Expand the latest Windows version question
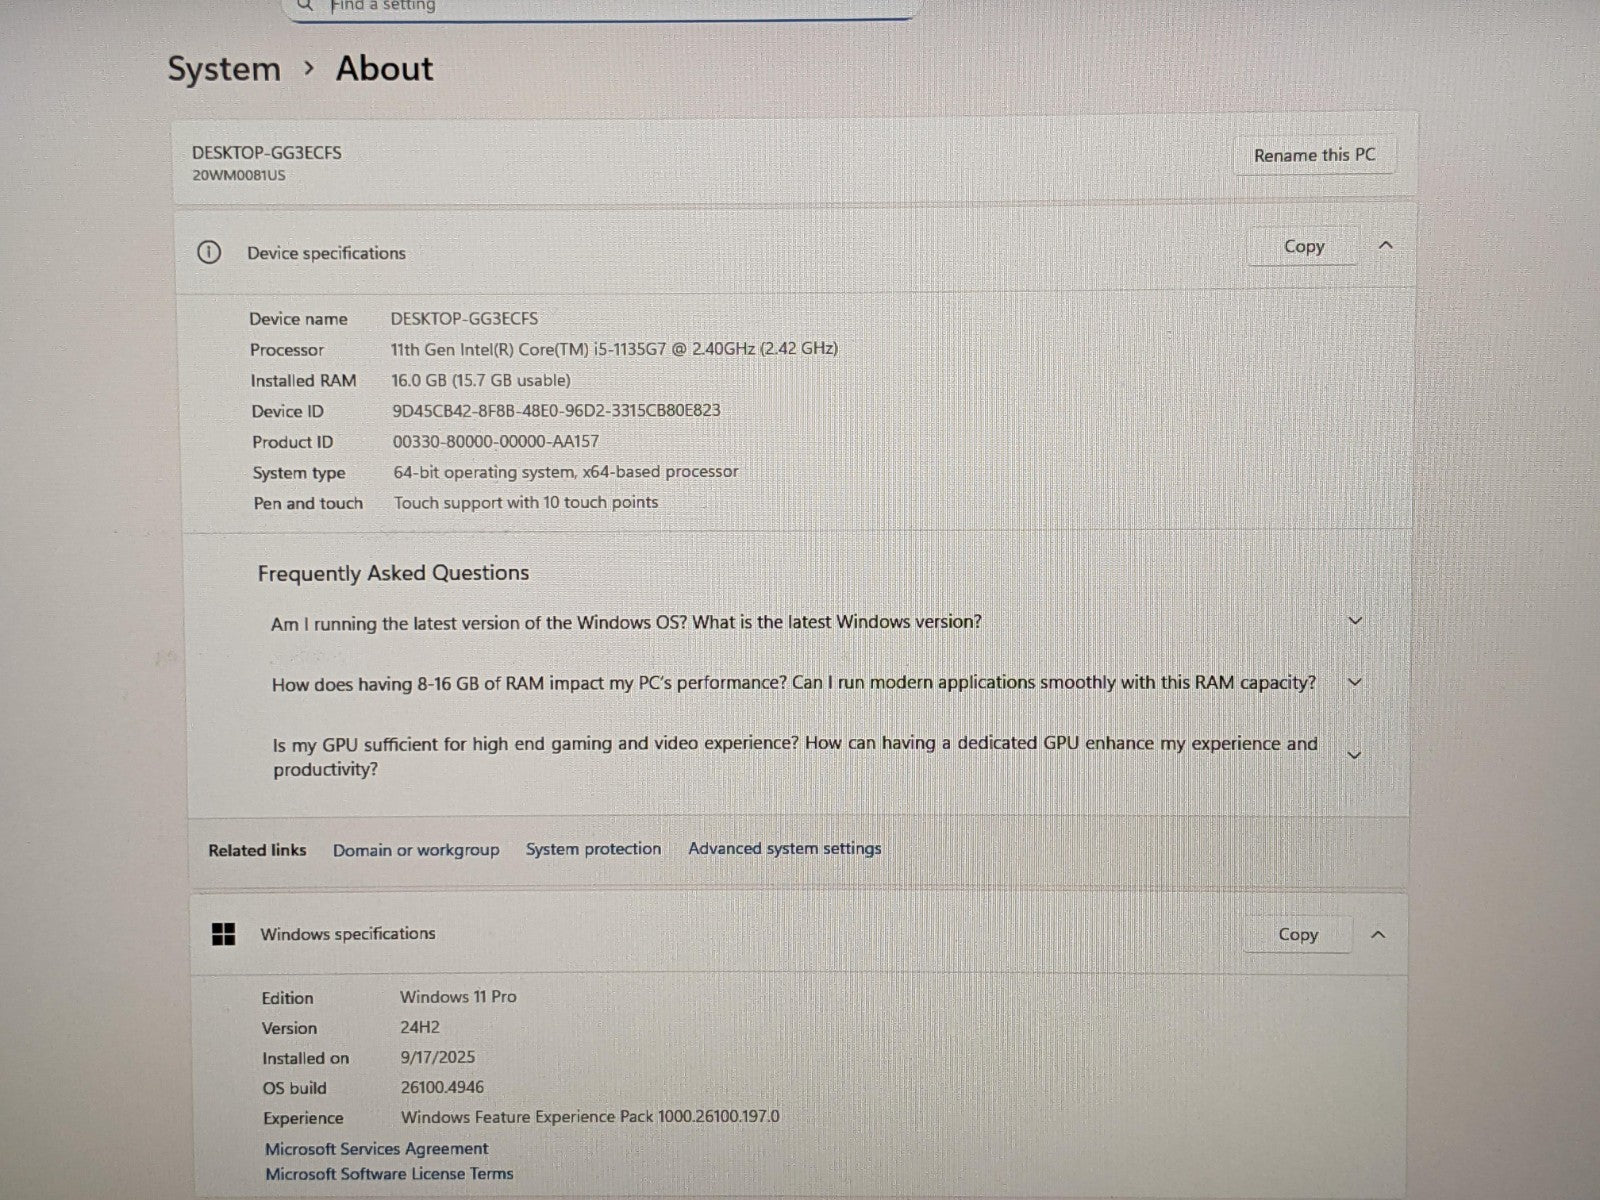Screen dimensions: 1600x1200 pyautogui.click(x=1355, y=621)
